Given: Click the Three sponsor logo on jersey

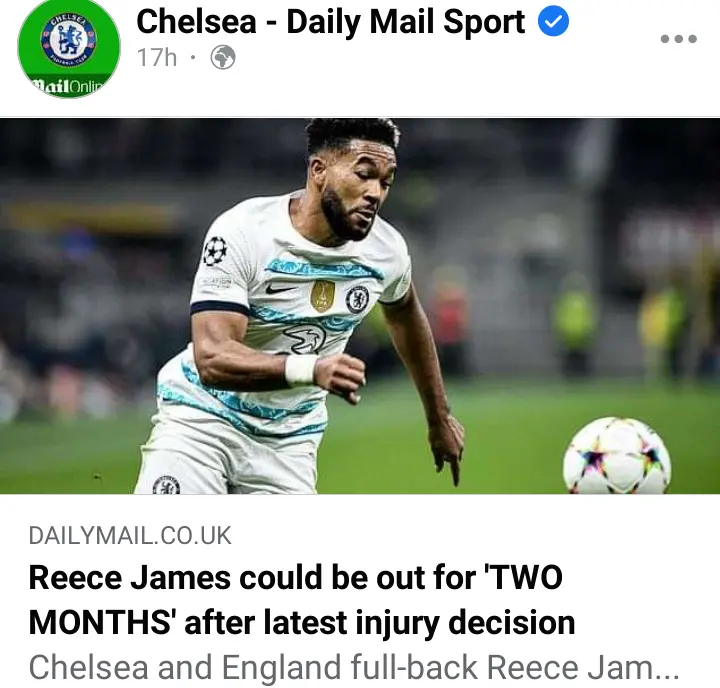Looking at the screenshot, I should tap(304, 339).
